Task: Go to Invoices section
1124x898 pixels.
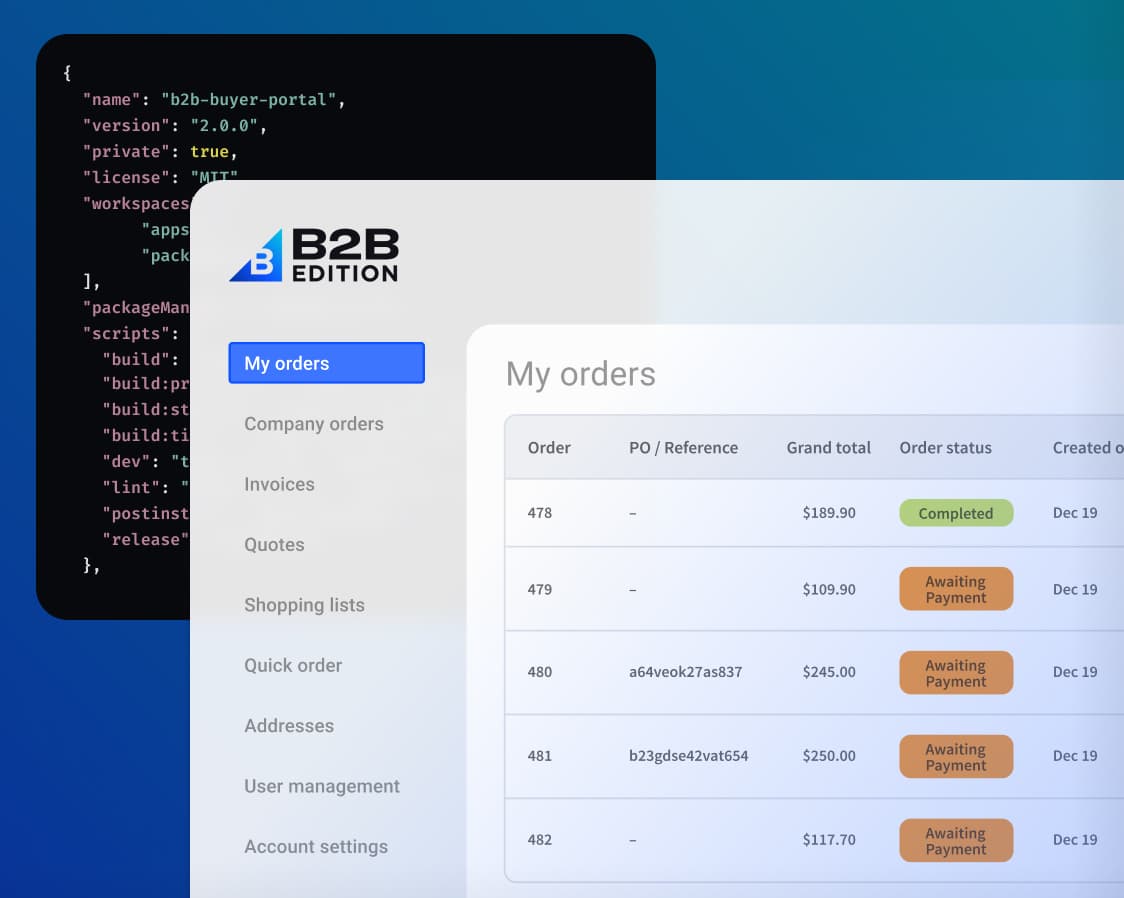Action: coord(279,484)
